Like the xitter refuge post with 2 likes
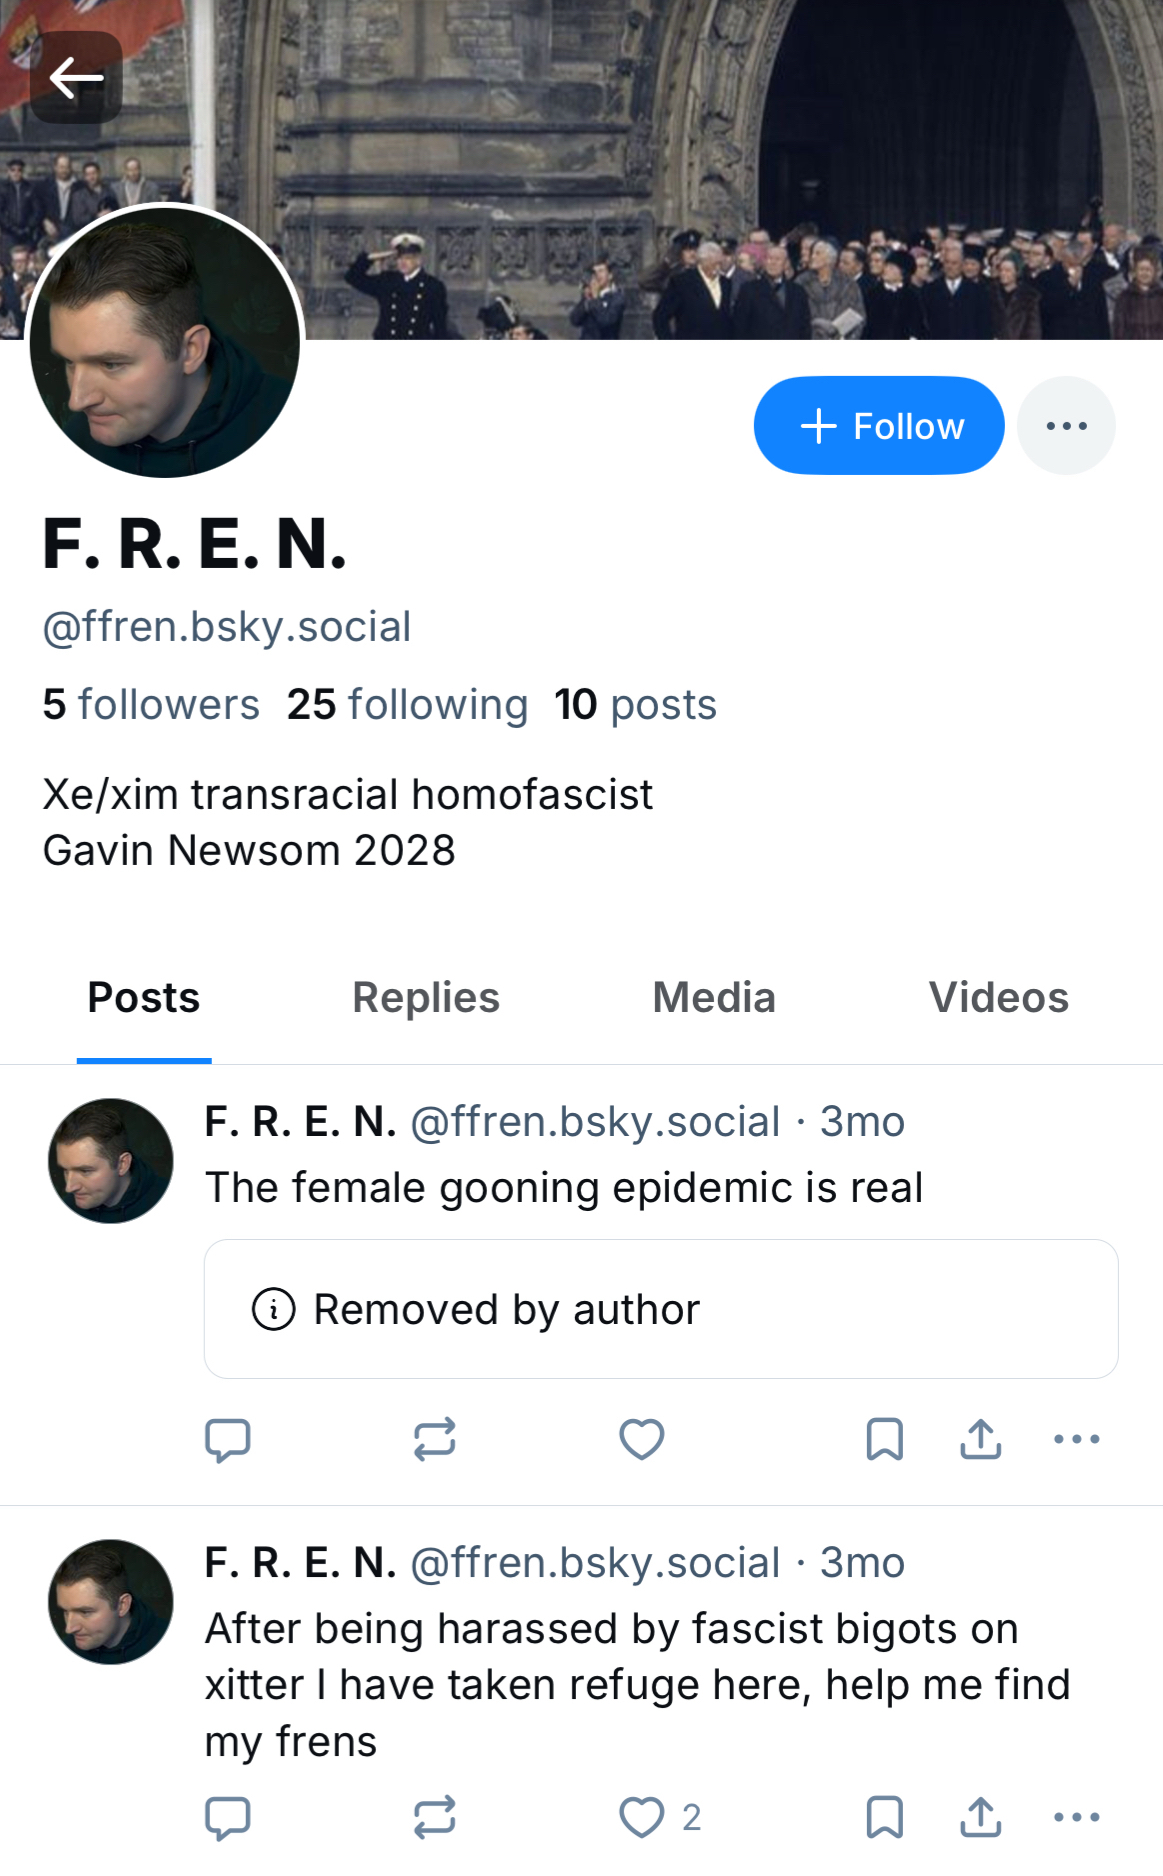1163x1876 pixels. tap(642, 1818)
